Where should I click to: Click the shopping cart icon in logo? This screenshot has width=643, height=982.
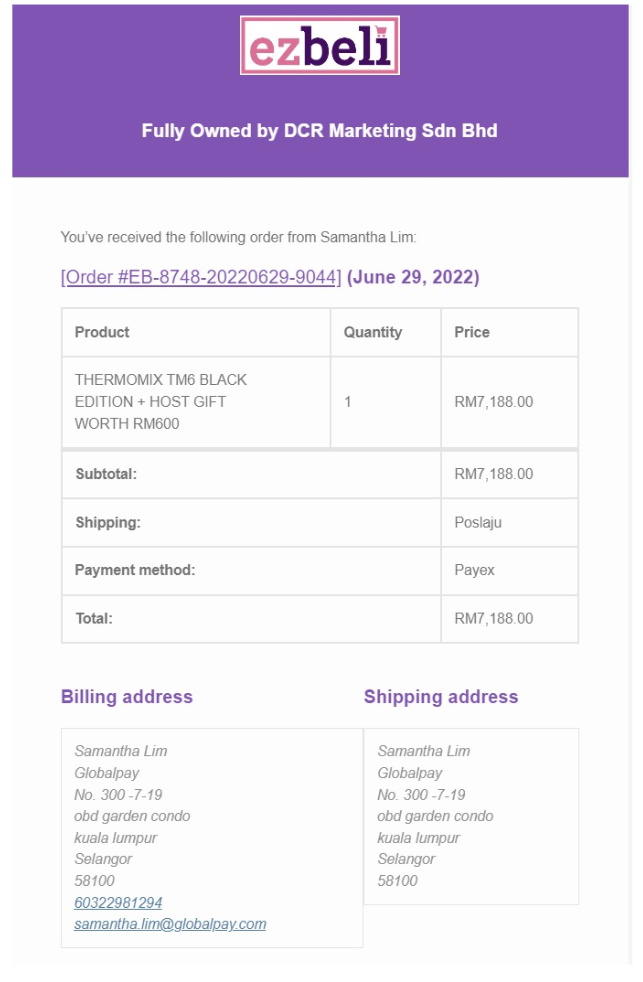tap(381, 31)
